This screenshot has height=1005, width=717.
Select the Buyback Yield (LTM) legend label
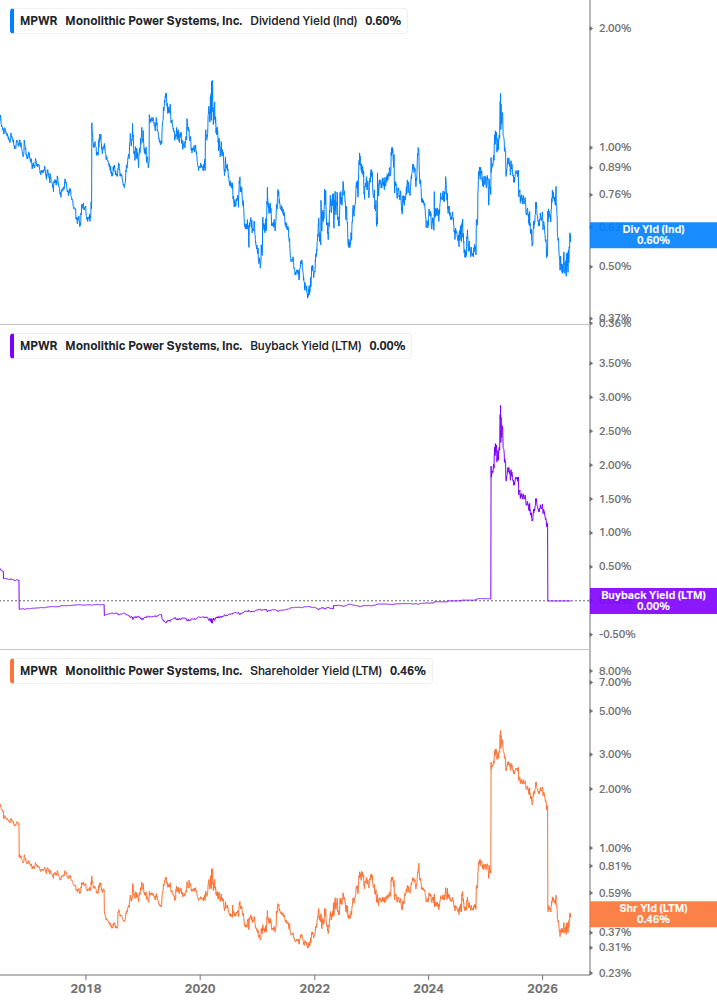[x=306, y=346]
